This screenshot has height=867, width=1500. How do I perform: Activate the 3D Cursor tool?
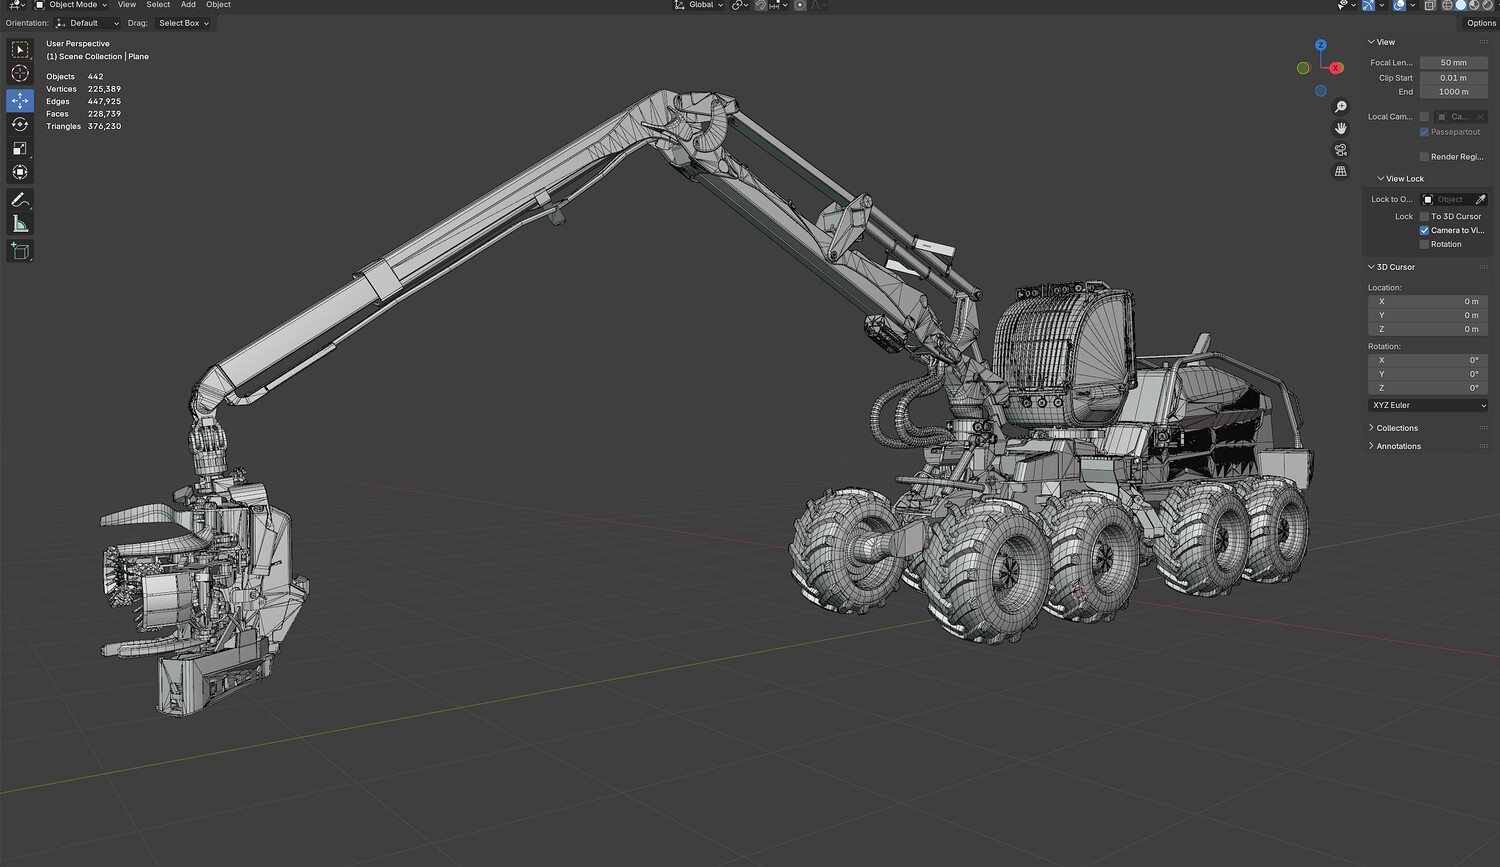point(20,73)
